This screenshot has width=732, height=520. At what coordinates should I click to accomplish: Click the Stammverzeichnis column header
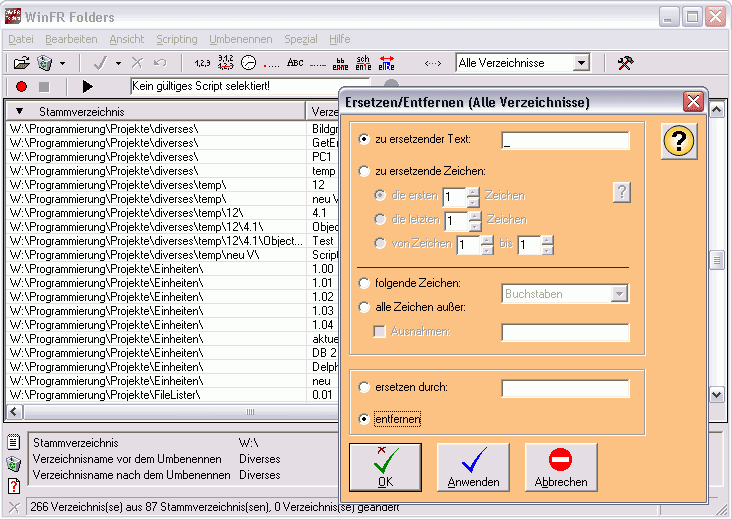(156, 112)
